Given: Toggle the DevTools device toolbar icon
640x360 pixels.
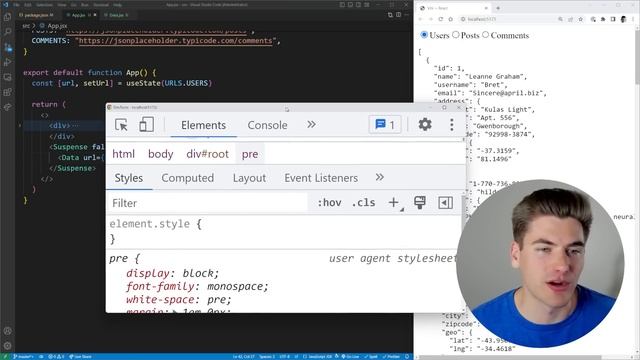Looking at the screenshot, I should pos(147,125).
